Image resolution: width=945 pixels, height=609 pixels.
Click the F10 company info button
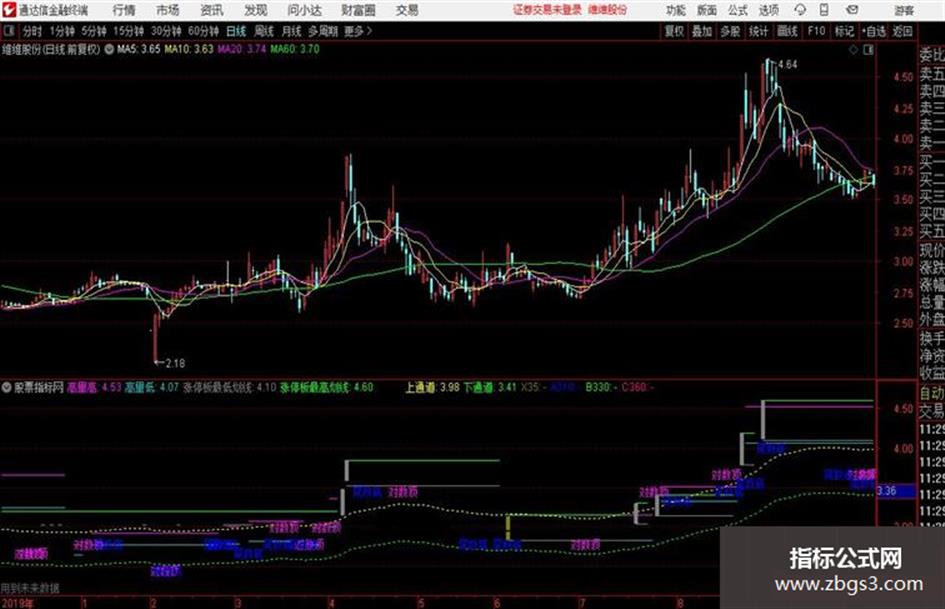[x=816, y=31]
